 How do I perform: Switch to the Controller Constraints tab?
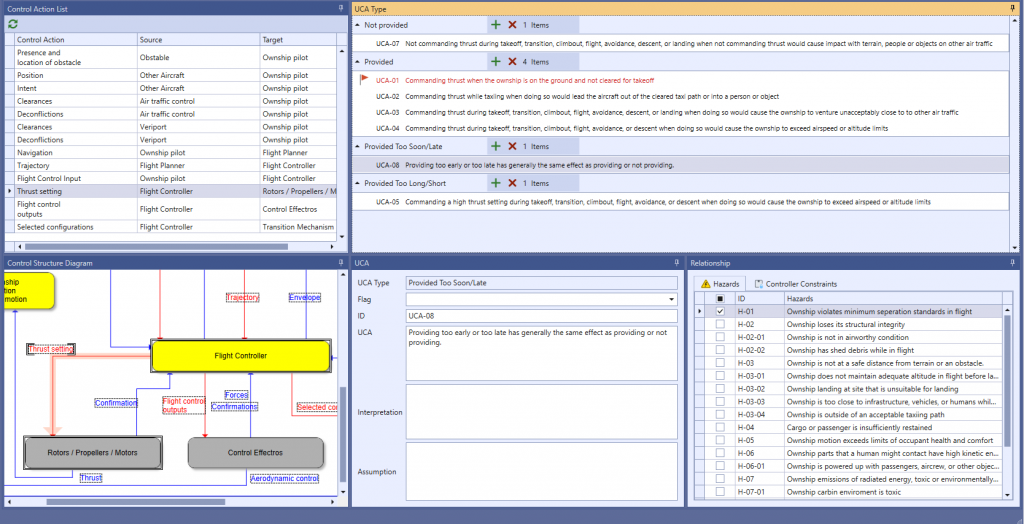pyautogui.click(x=795, y=284)
